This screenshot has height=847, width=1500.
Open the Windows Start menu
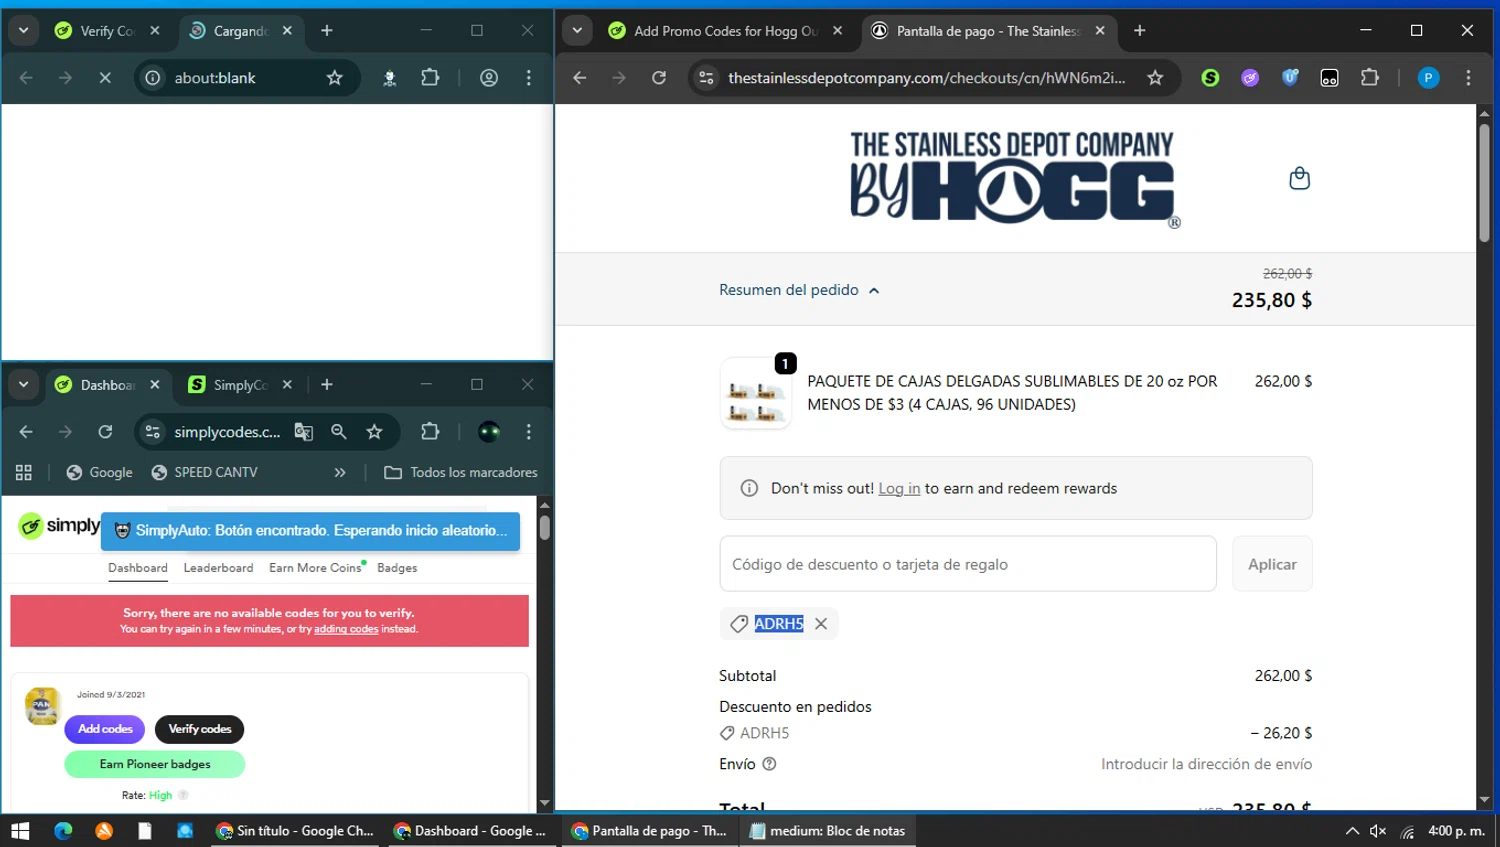click(20, 831)
